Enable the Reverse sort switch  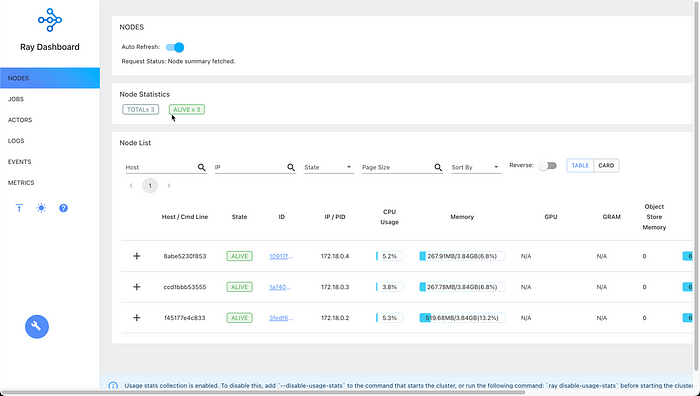click(547, 166)
